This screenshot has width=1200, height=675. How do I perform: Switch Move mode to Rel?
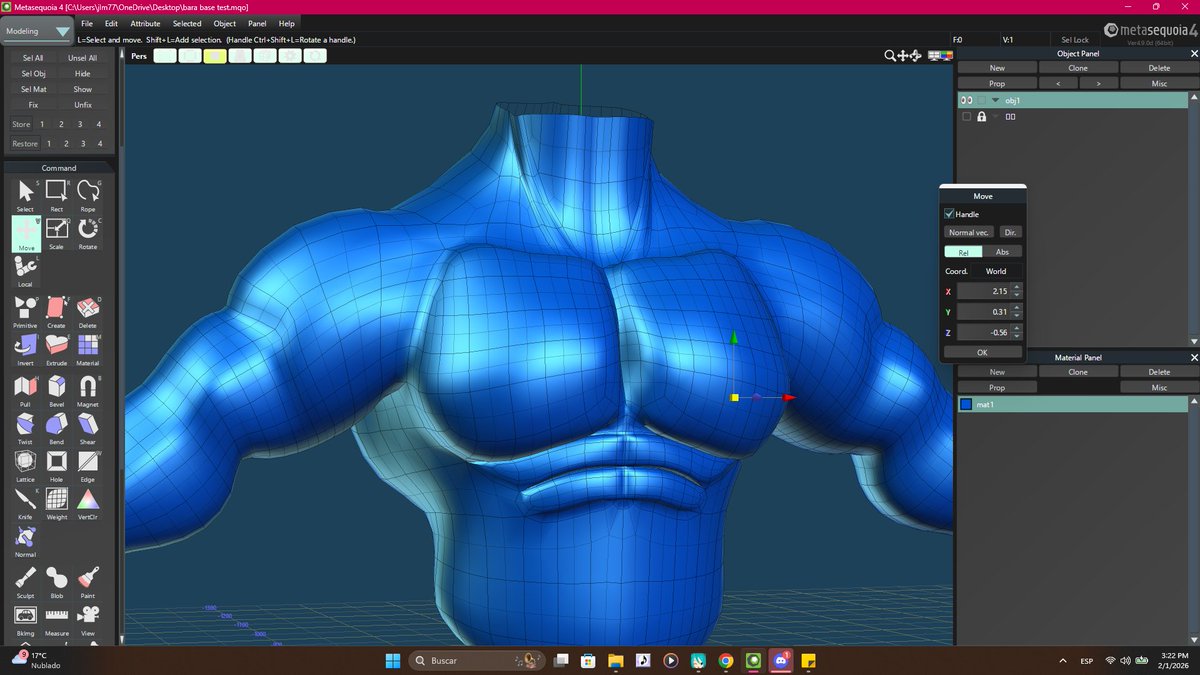[x=963, y=252]
